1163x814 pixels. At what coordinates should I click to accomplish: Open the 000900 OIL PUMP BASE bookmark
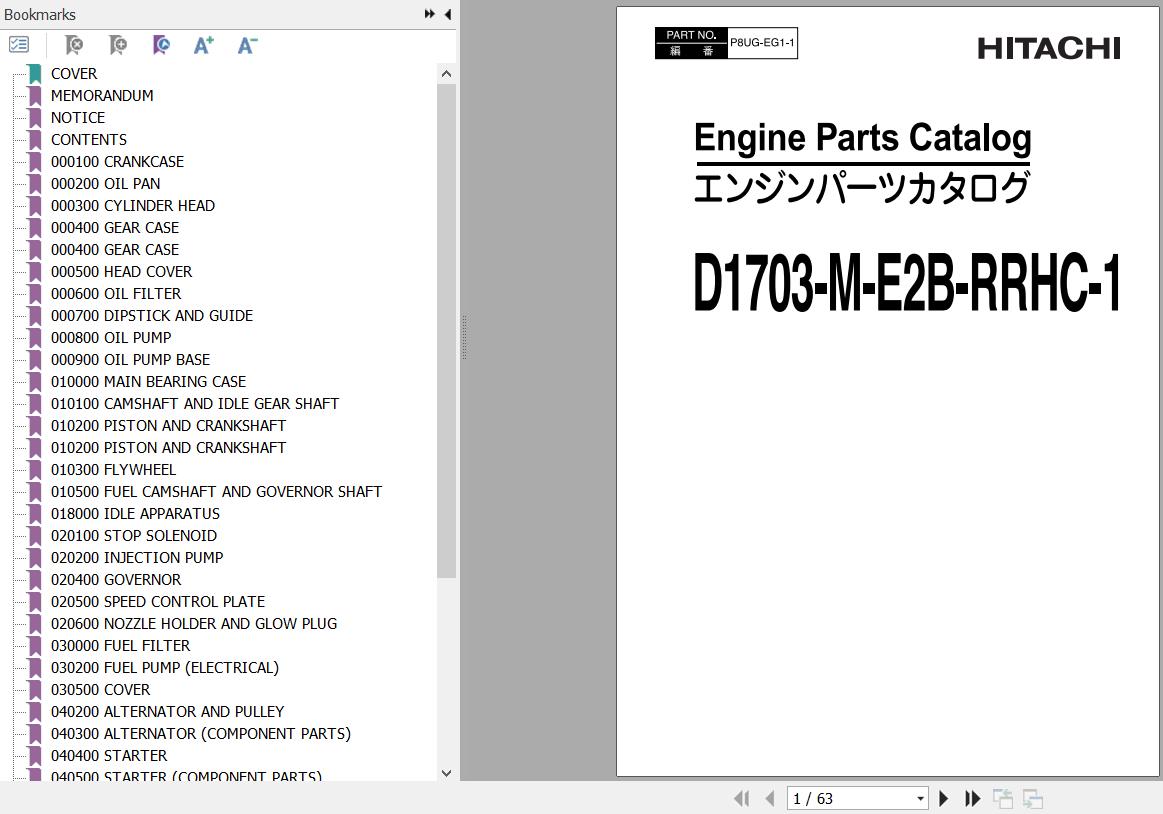[x=131, y=360]
